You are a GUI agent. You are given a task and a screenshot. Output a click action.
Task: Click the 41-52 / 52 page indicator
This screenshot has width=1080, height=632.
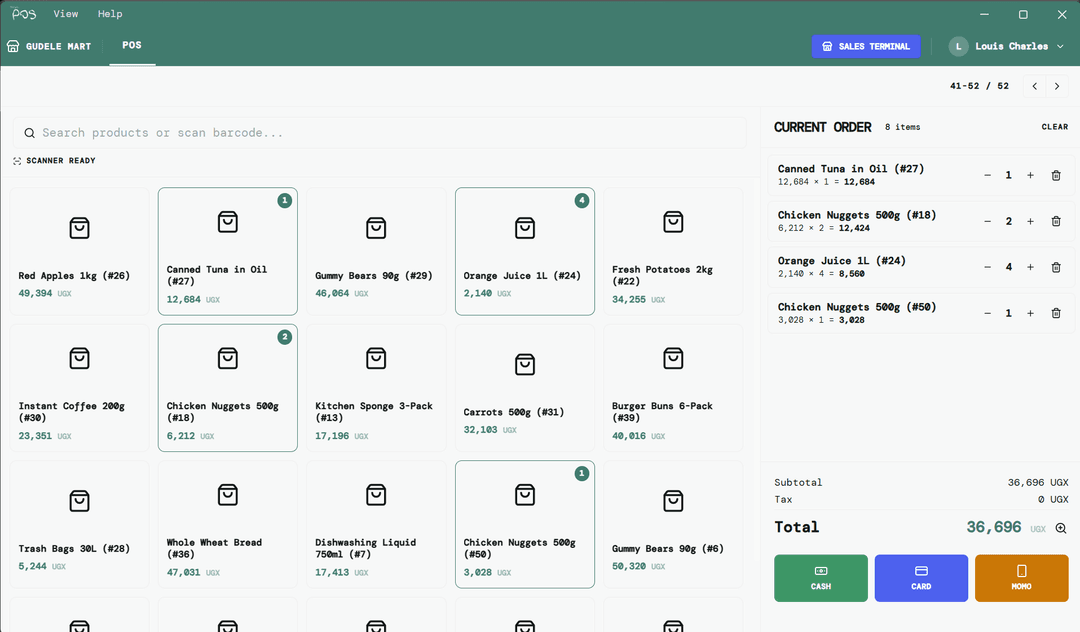(x=979, y=86)
